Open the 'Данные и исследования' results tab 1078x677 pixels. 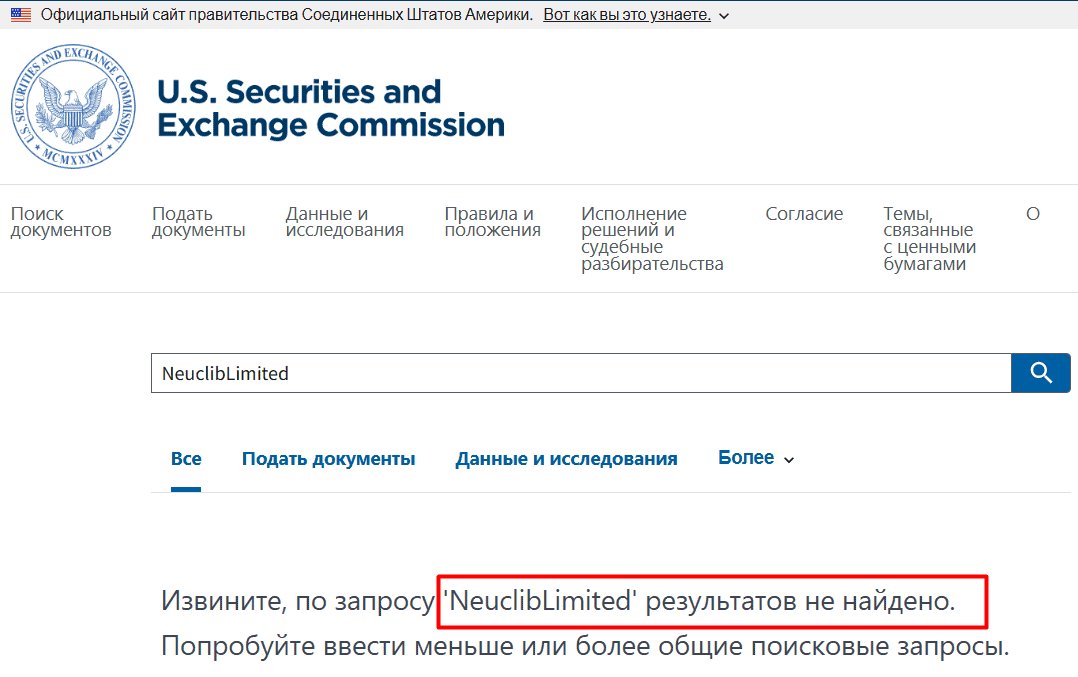566,458
